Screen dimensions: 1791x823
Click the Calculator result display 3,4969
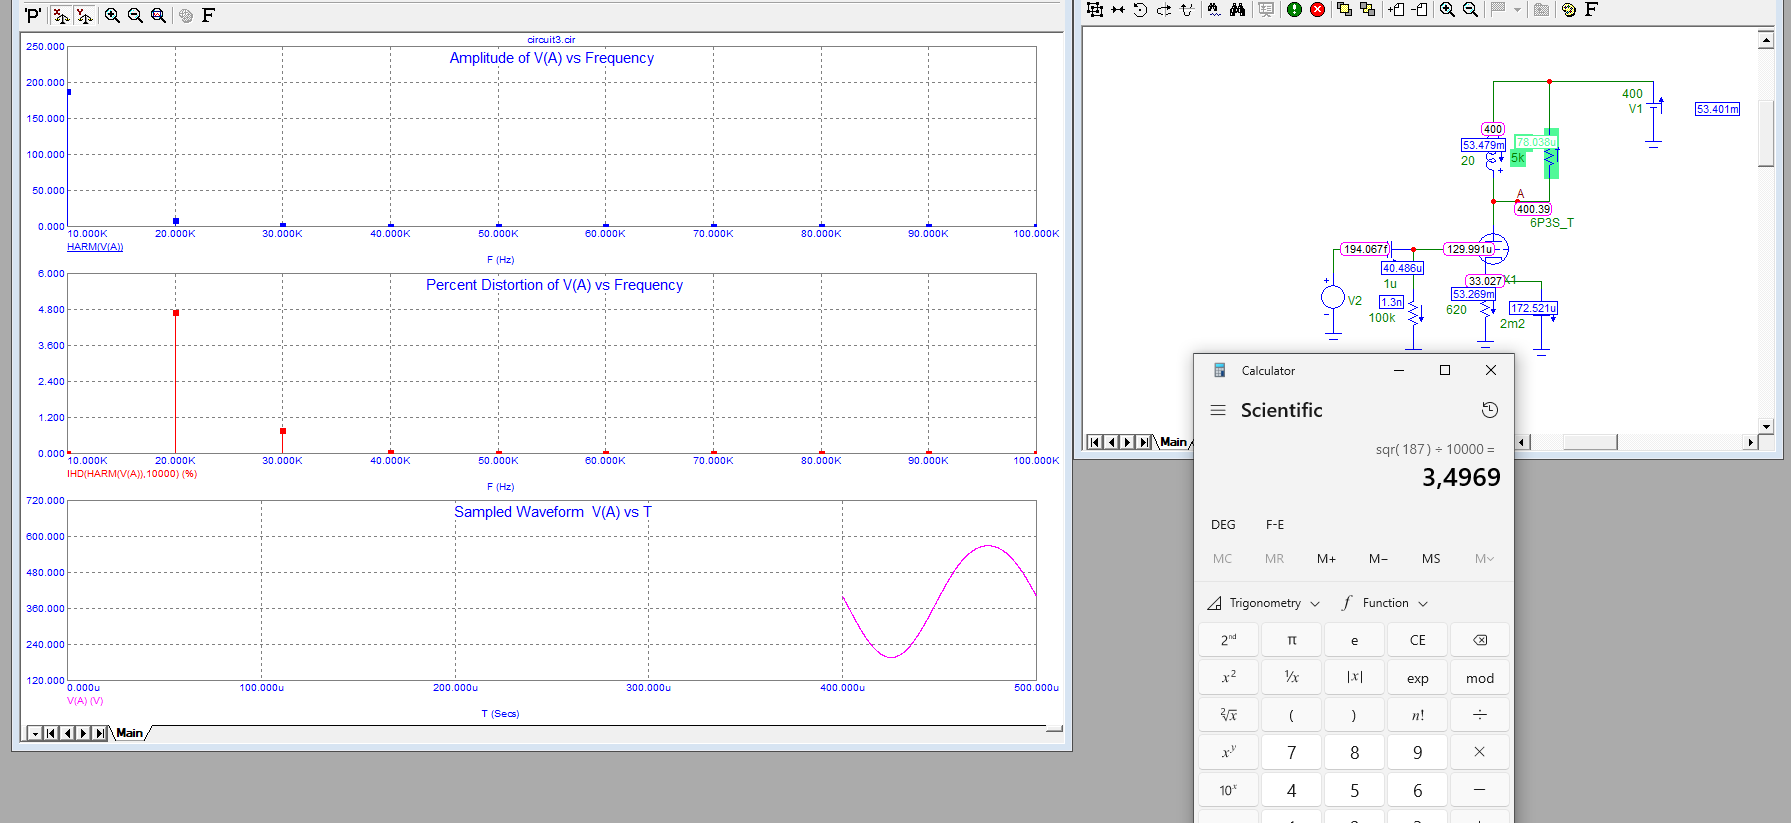click(1461, 477)
